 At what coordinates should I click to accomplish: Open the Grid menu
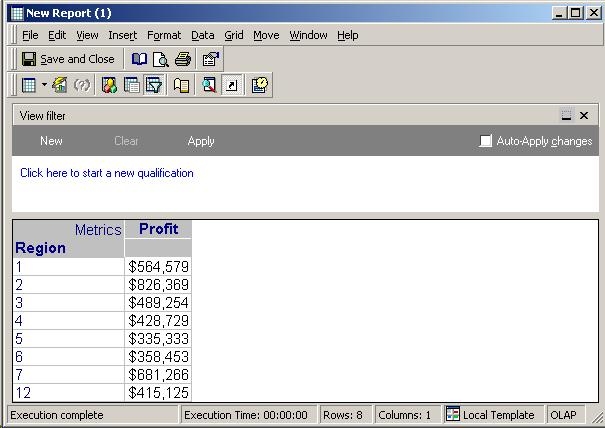pyautogui.click(x=233, y=35)
